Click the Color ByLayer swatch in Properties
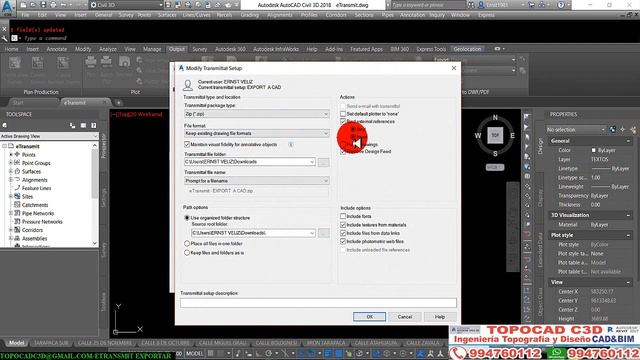Screen dimensions: 640x360 [594, 150]
